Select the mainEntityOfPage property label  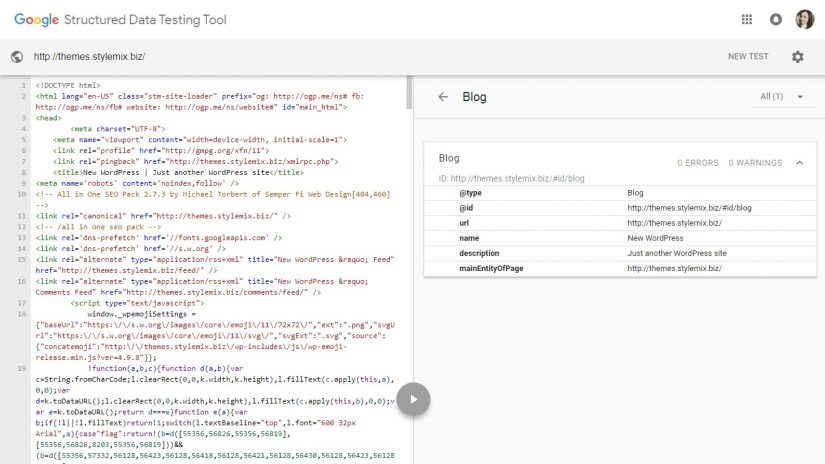491,268
